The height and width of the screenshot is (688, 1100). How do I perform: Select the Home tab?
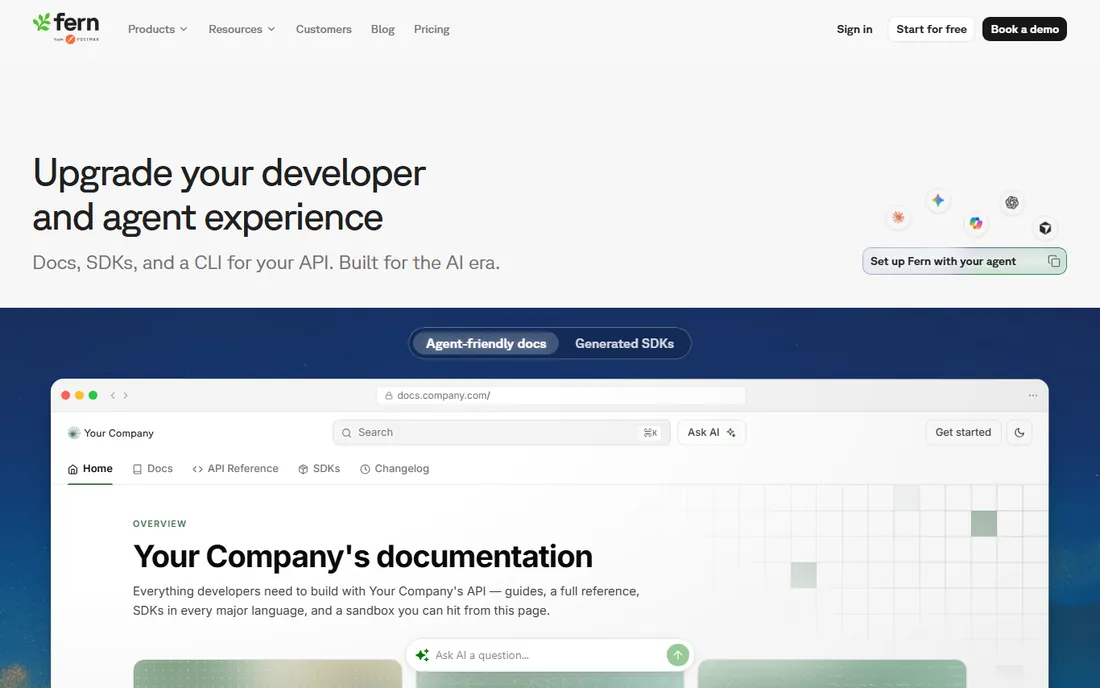90,468
